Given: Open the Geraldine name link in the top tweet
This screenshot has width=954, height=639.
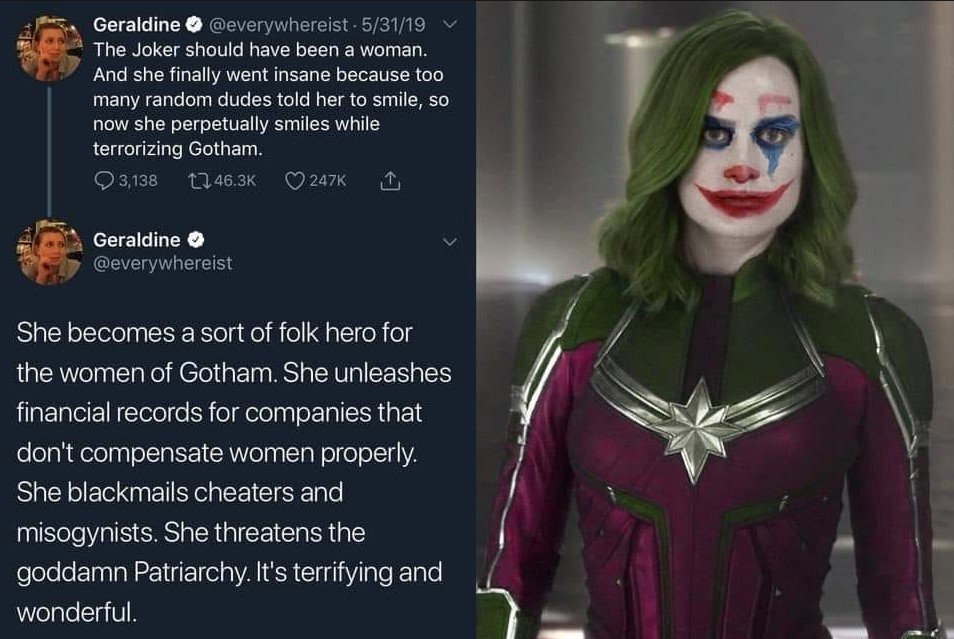Looking at the screenshot, I should point(137,22).
